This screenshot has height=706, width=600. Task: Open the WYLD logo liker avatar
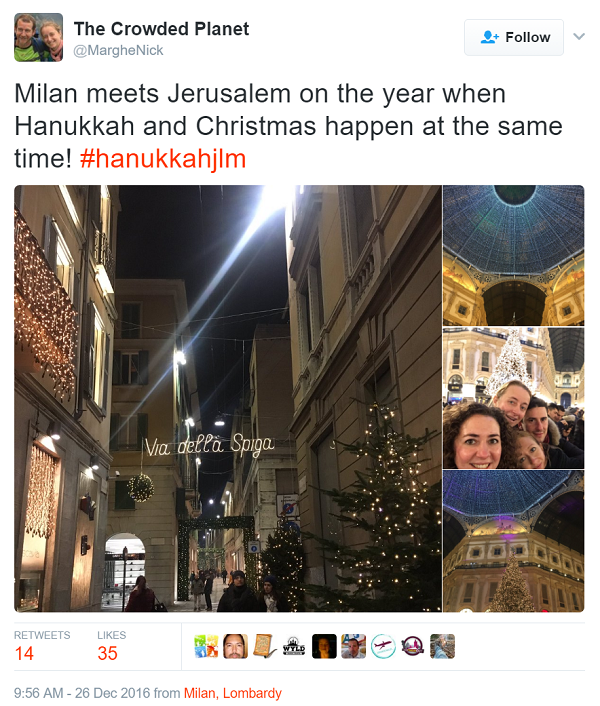point(294,646)
